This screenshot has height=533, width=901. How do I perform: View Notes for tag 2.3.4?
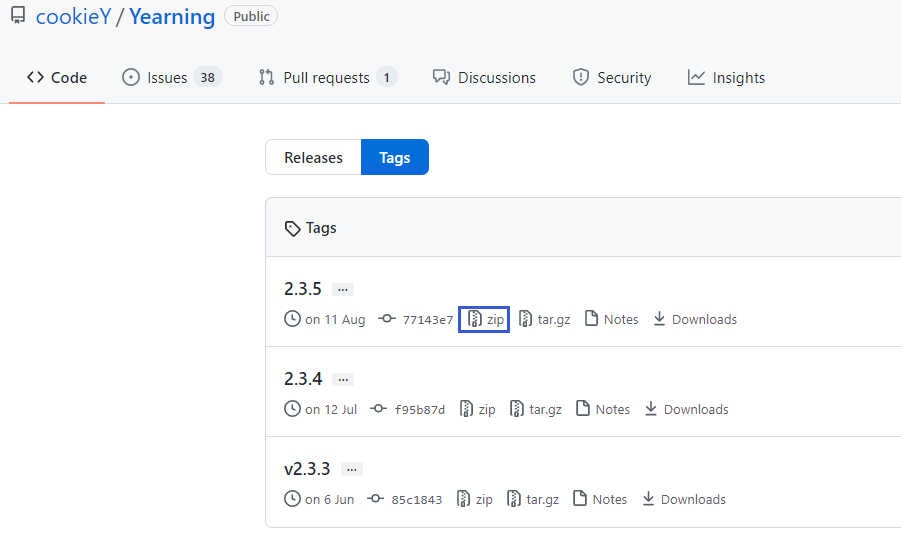[603, 410]
